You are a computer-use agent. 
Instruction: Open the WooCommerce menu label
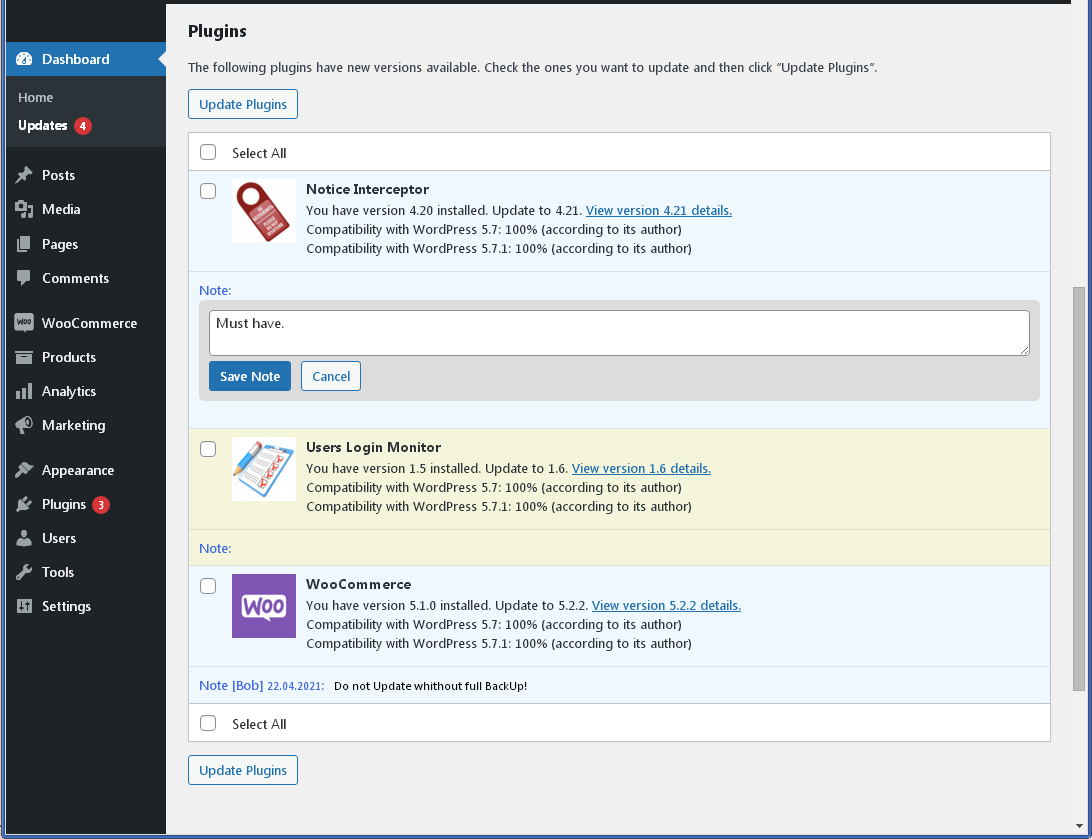89,323
